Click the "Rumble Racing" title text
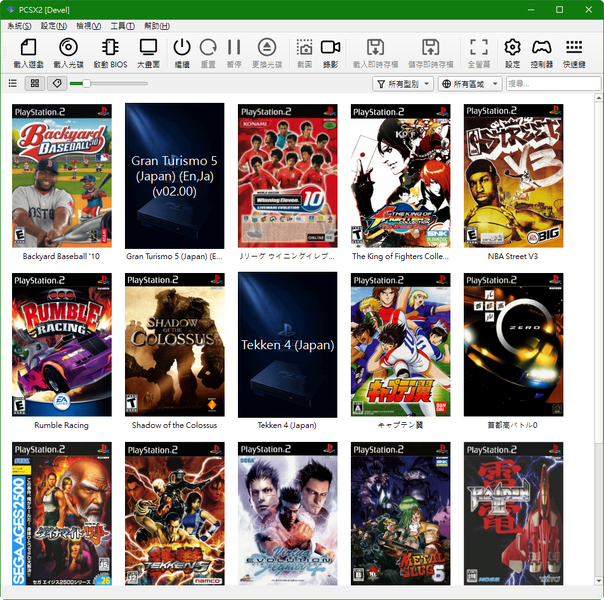 point(61,426)
